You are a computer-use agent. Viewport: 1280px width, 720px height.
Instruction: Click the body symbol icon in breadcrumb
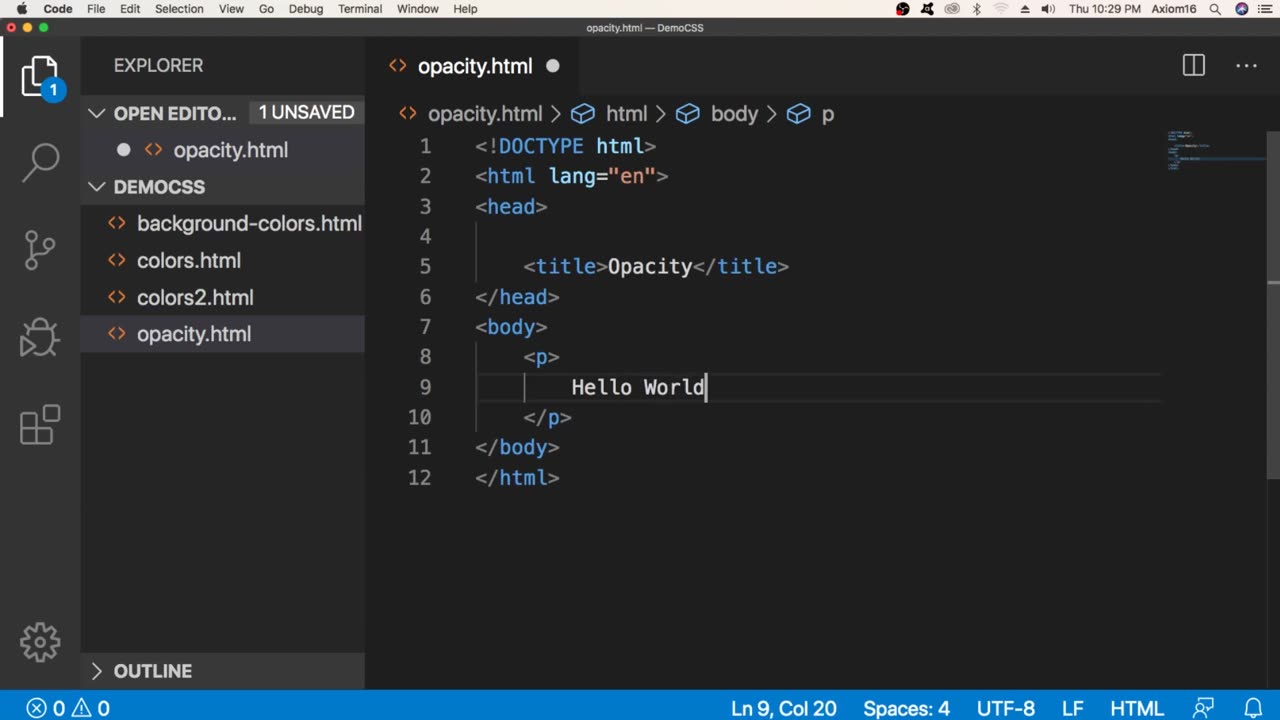point(687,114)
